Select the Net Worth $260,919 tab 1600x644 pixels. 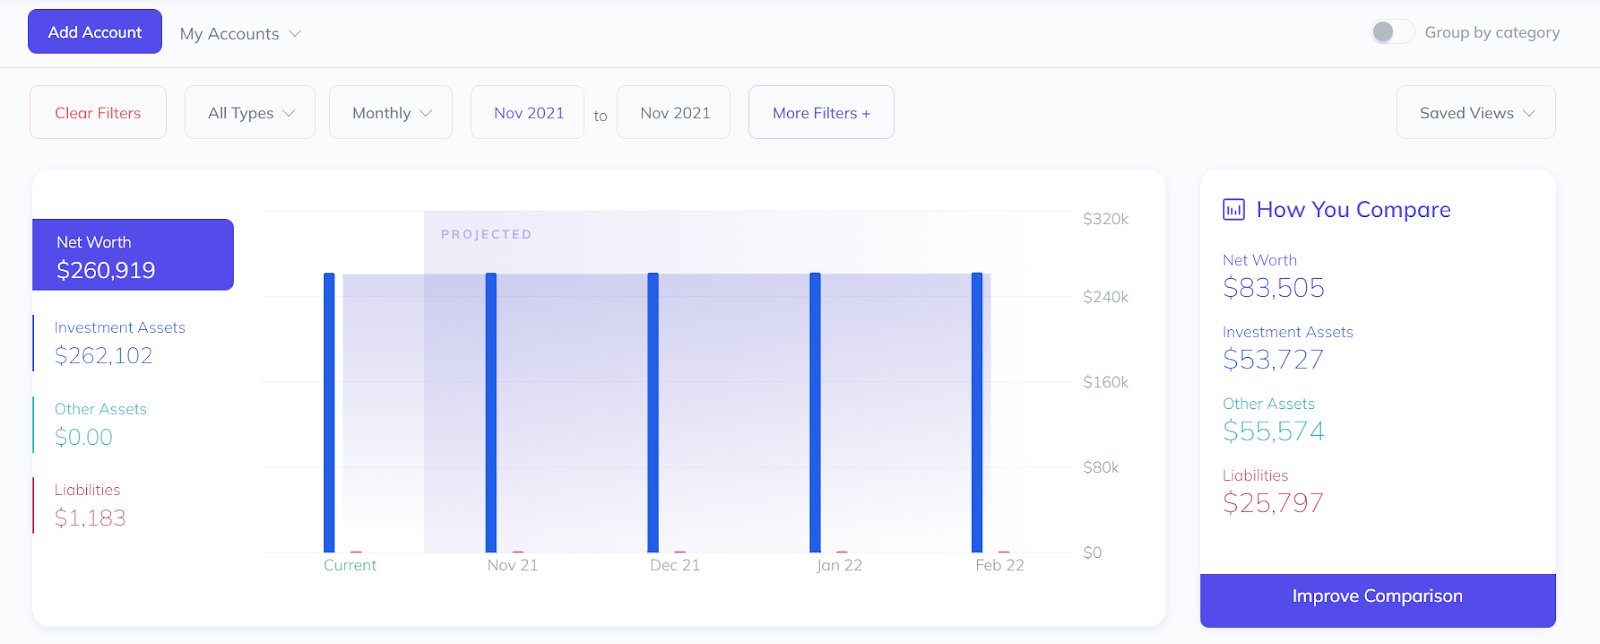pyautogui.click(x=133, y=255)
